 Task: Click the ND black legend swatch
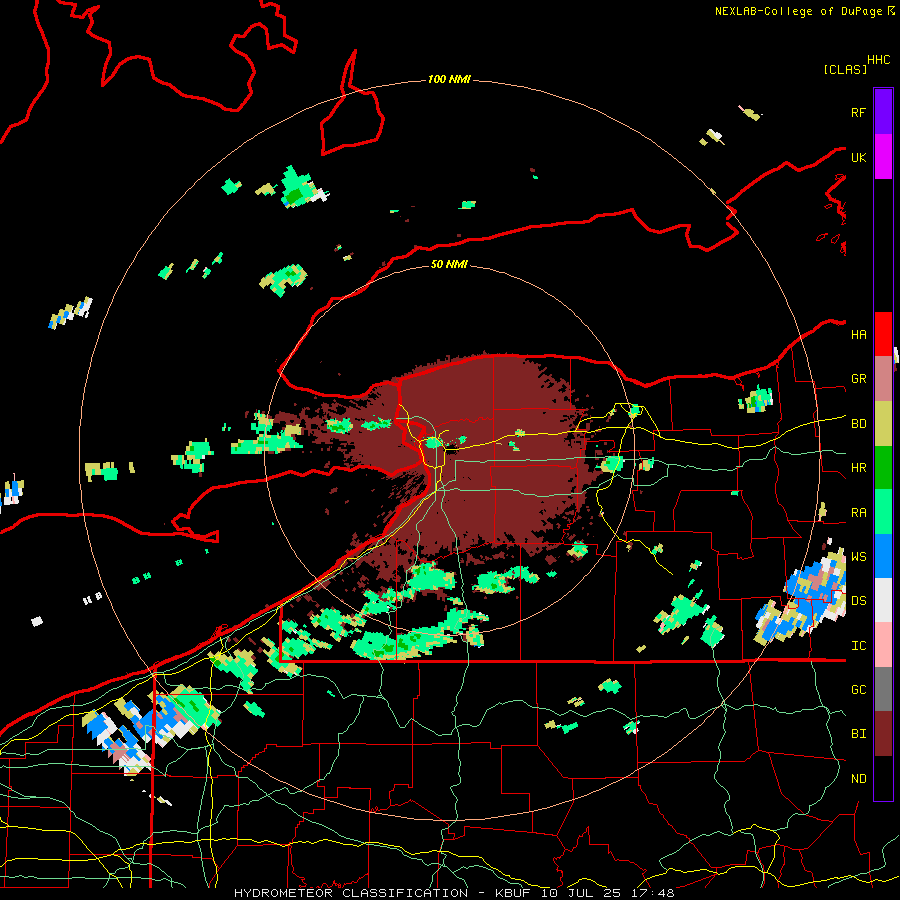click(883, 778)
